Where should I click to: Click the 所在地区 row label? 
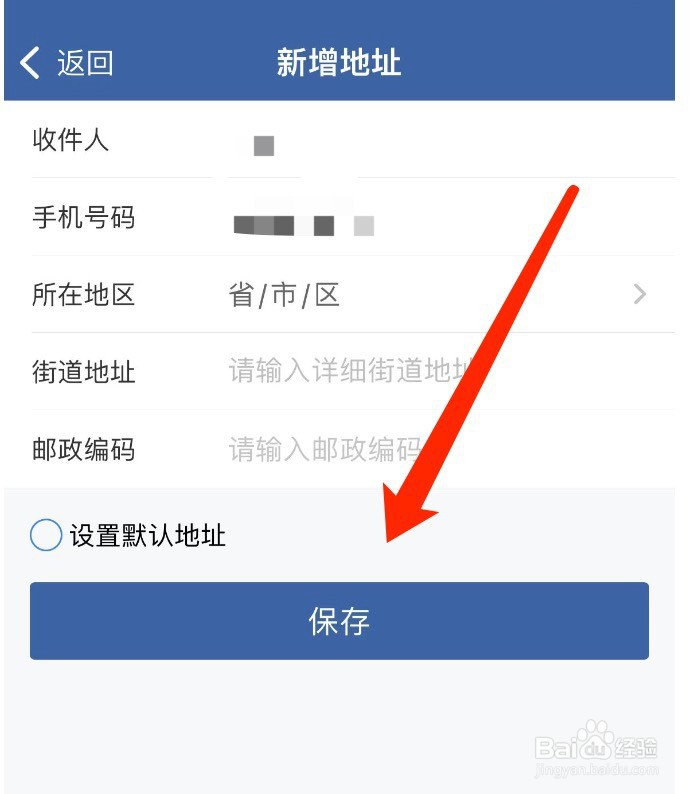(x=84, y=295)
